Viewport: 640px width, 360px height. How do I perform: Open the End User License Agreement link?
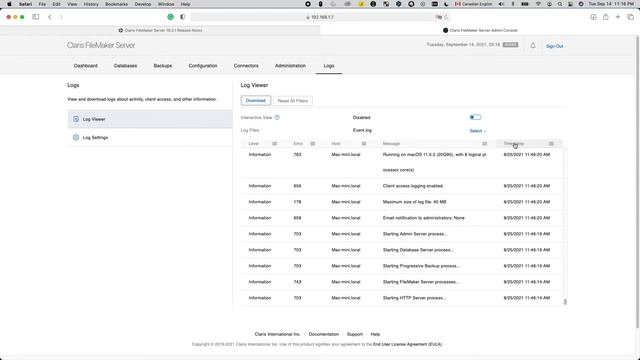coord(407,344)
